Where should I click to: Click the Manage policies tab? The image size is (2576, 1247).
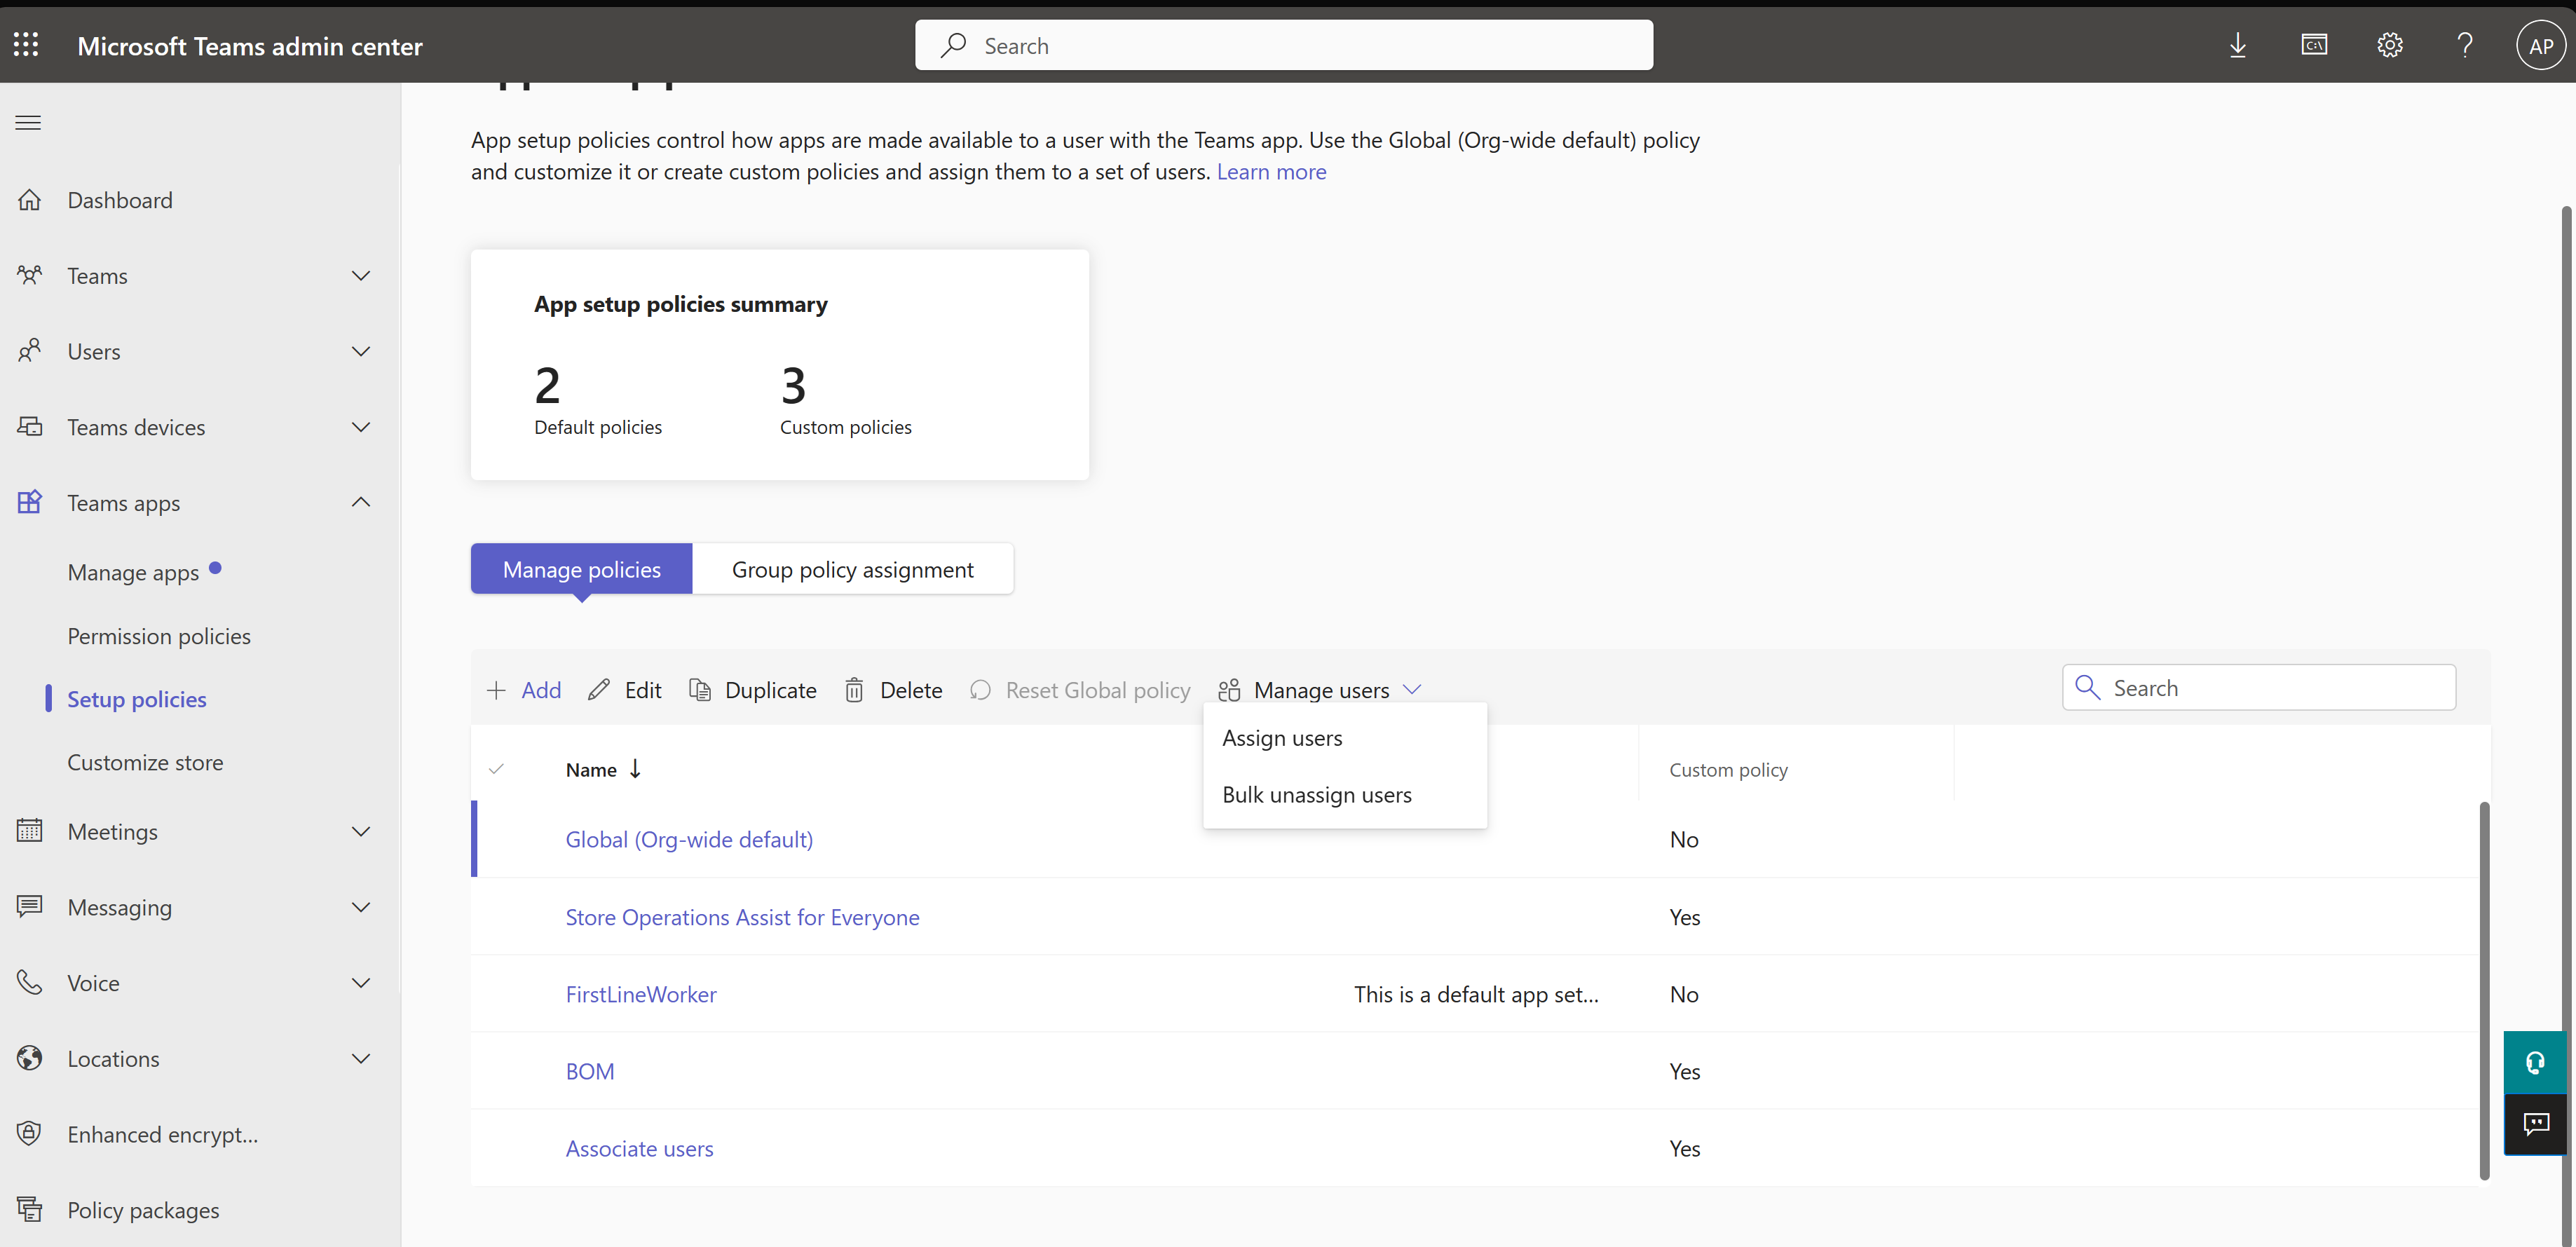pyautogui.click(x=582, y=568)
